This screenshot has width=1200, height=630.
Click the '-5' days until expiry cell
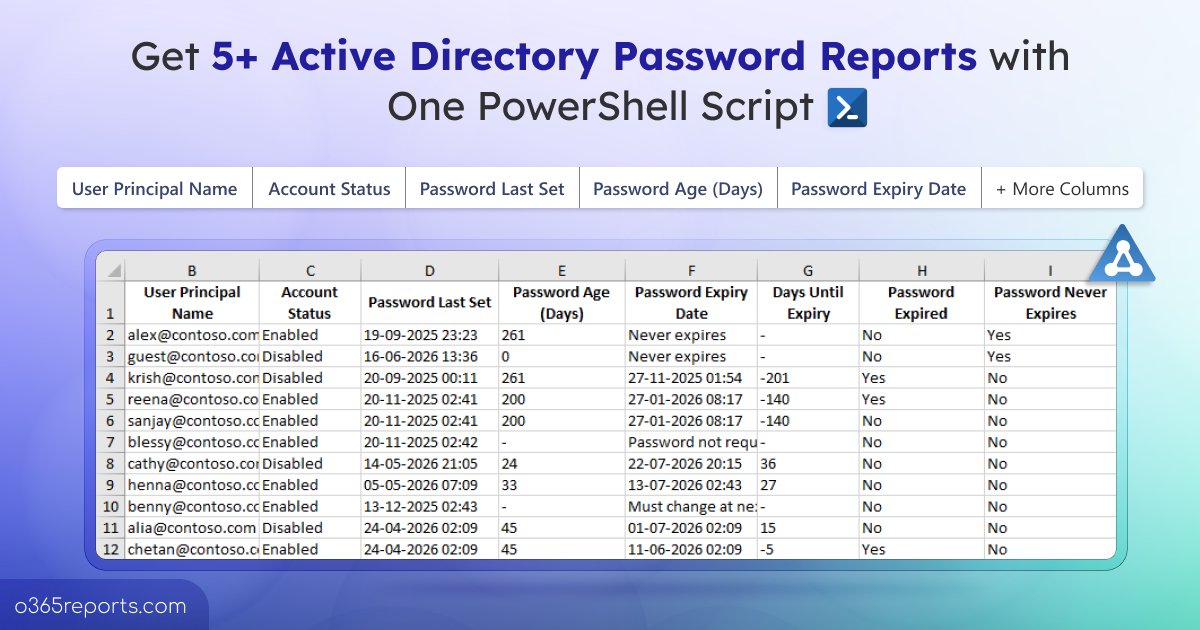click(x=808, y=549)
